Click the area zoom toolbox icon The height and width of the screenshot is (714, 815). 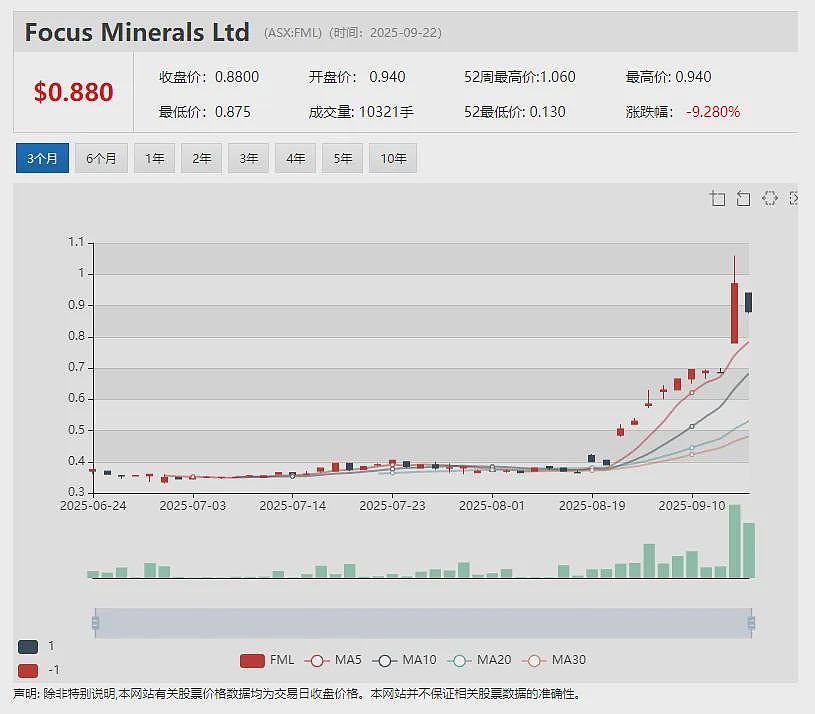(718, 199)
